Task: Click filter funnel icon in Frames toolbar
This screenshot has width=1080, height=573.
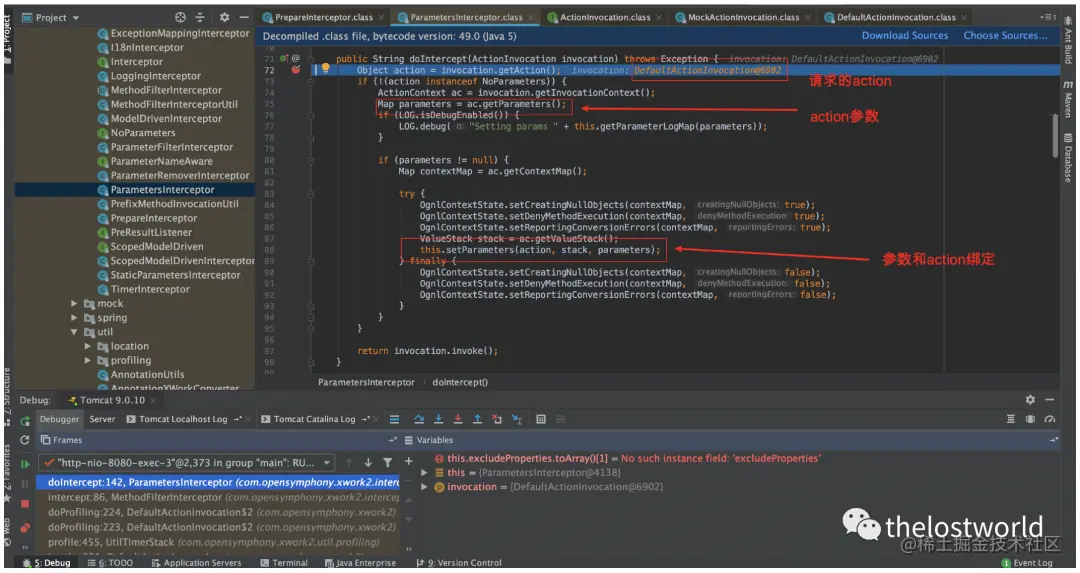Action: (388, 462)
